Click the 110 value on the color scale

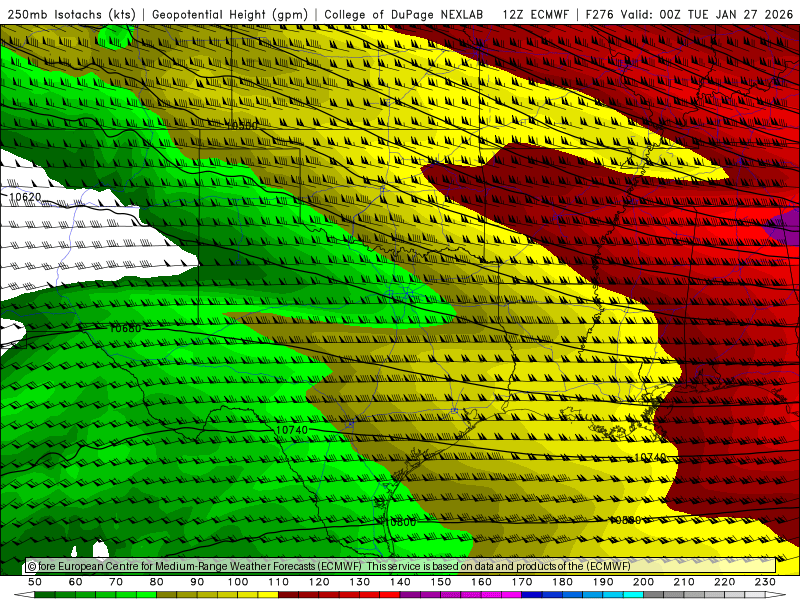click(x=279, y=582)
